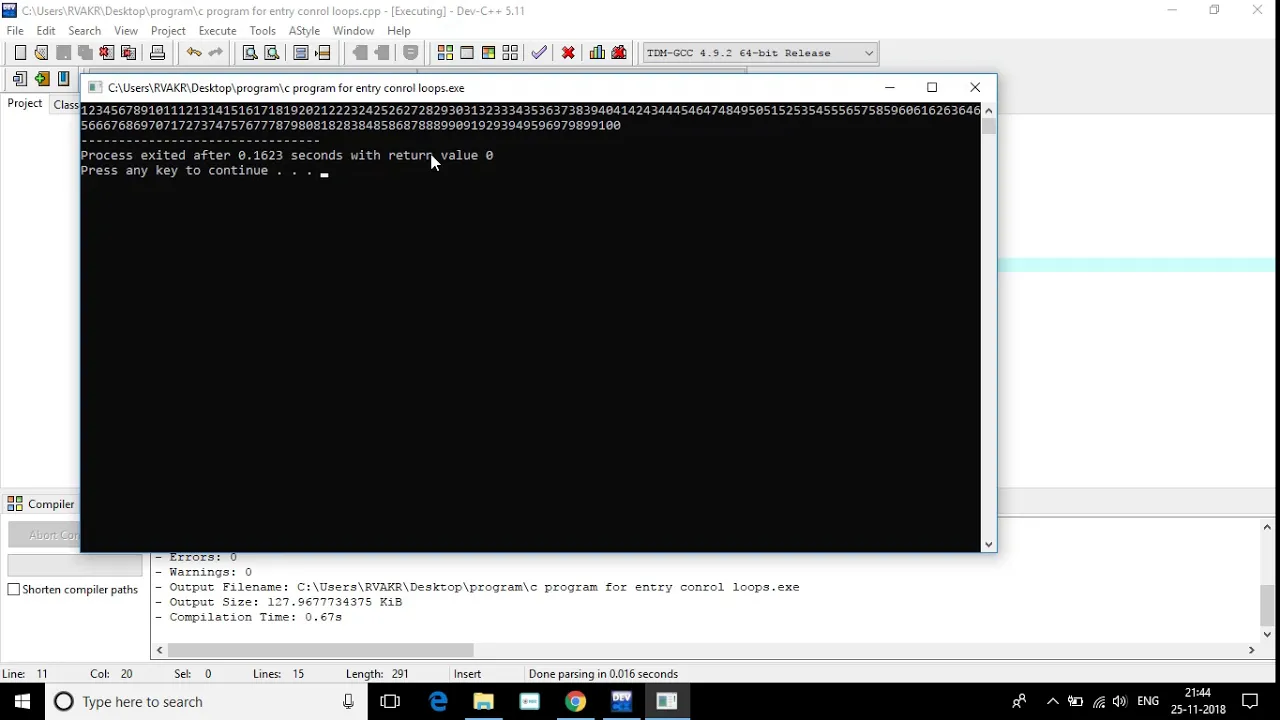Click the Dev-C++ taskbar icon

click(621, 701)
